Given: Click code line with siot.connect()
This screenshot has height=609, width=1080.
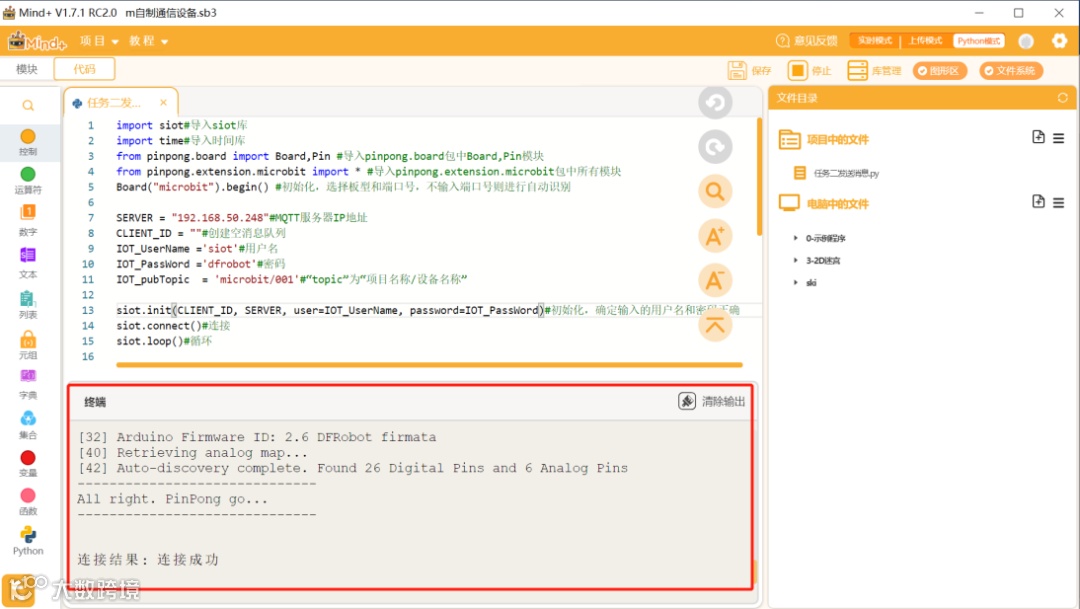Looking at the screenshot, I should pos(173,326).
